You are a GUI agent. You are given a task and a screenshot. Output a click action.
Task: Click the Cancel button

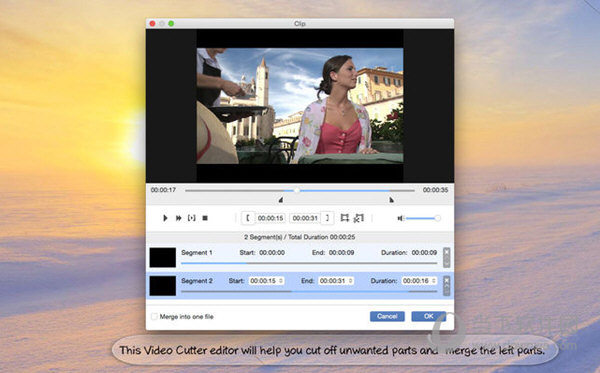(x=387, y=316)
